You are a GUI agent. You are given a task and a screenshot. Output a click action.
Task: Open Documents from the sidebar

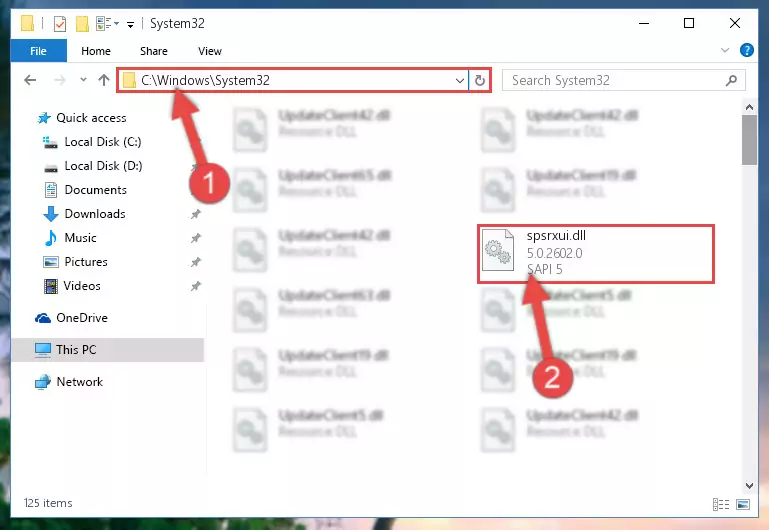pos(85,190)
